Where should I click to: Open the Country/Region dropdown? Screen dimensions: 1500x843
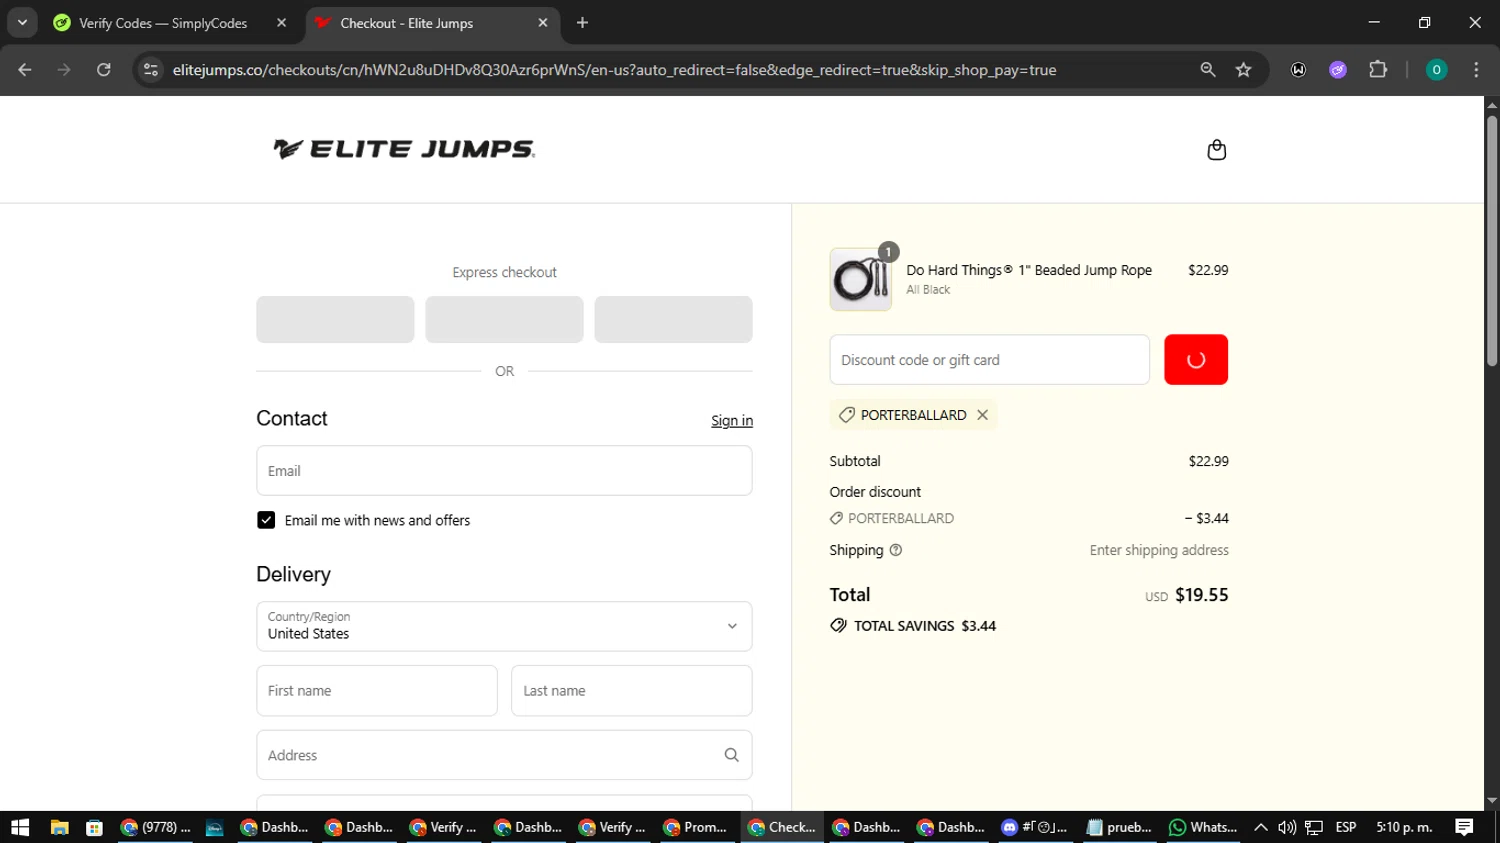(504, 626)
